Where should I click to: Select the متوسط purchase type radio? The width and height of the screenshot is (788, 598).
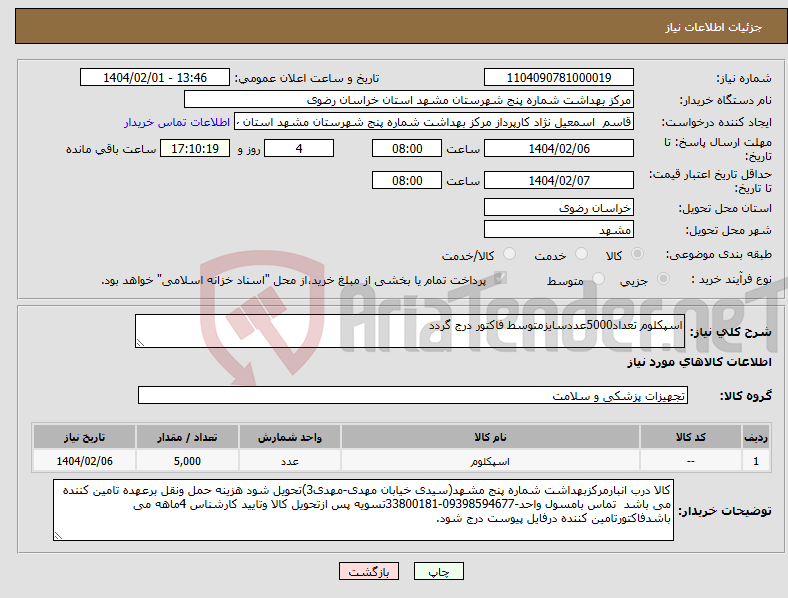(x=599, y=278)
